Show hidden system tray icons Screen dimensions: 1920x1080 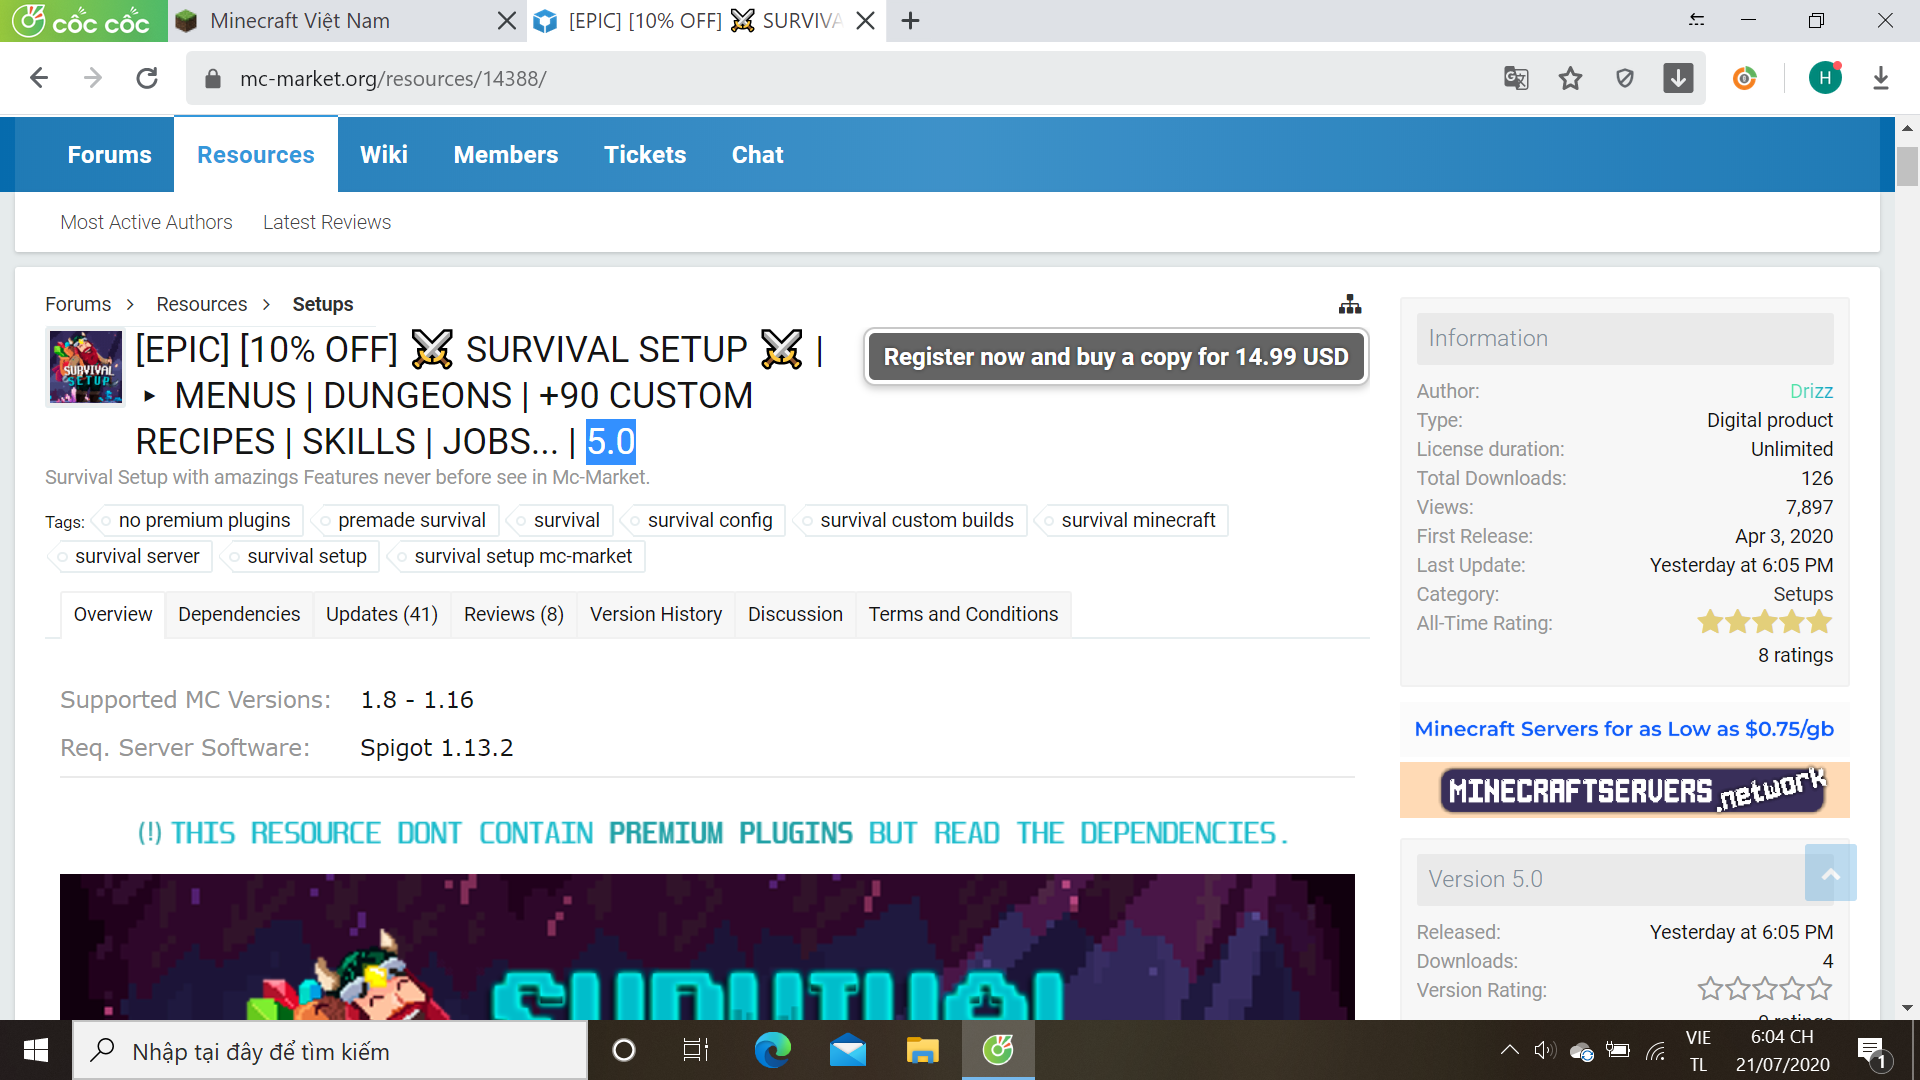(1509, 1050)
